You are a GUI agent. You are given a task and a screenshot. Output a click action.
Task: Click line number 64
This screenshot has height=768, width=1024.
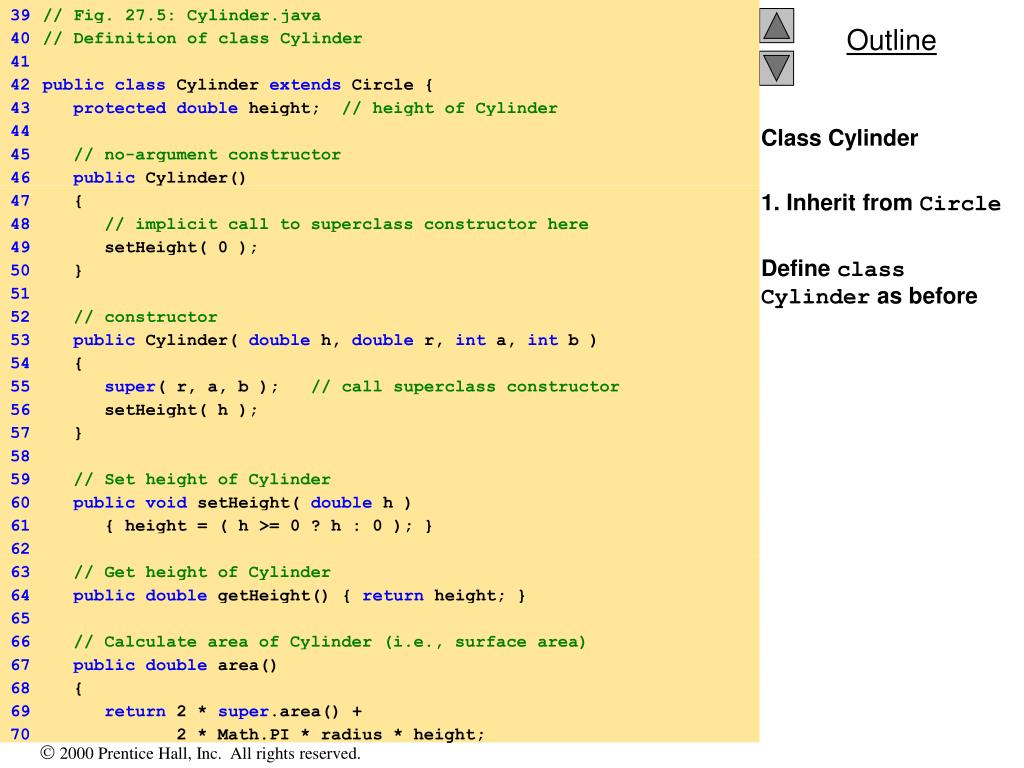tap(20, 596)
